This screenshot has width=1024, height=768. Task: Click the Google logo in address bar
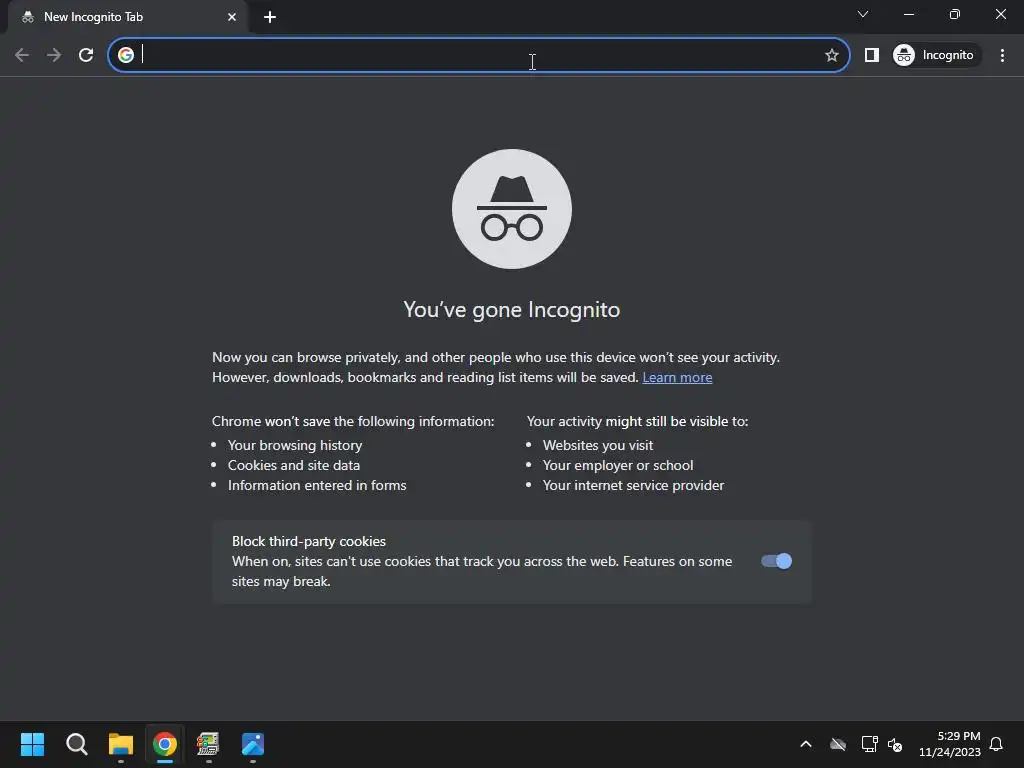click(125, 55)
